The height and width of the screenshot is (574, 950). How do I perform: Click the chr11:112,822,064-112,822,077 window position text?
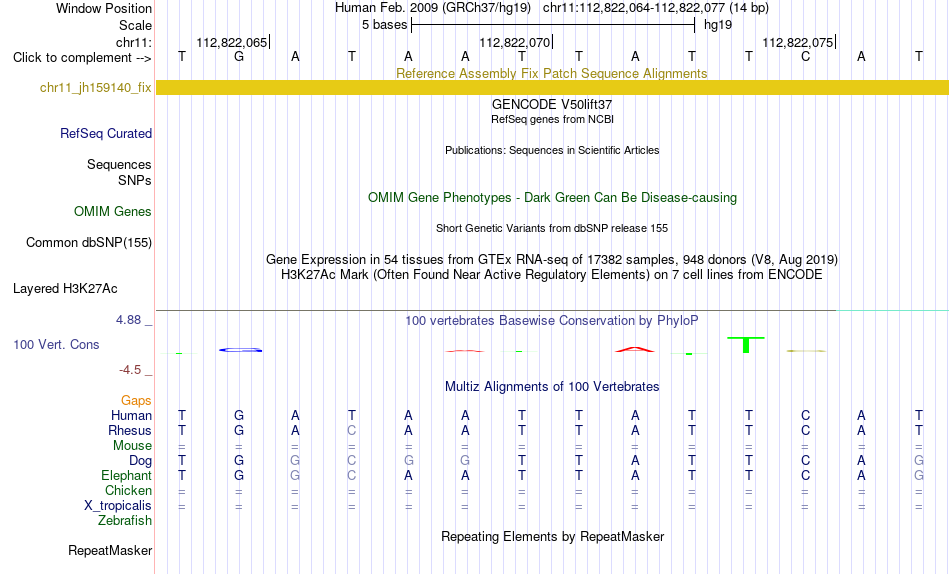coord(656,8)
